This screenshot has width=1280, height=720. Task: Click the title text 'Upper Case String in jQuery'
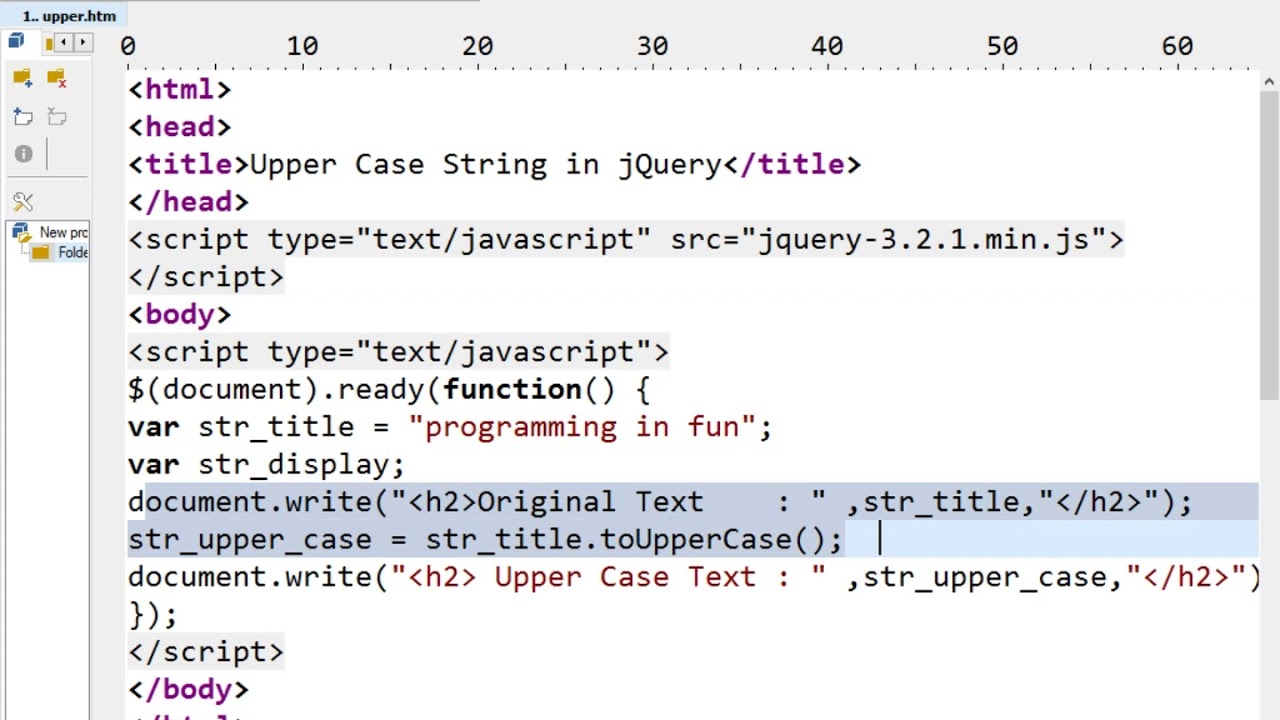(486, 165)
